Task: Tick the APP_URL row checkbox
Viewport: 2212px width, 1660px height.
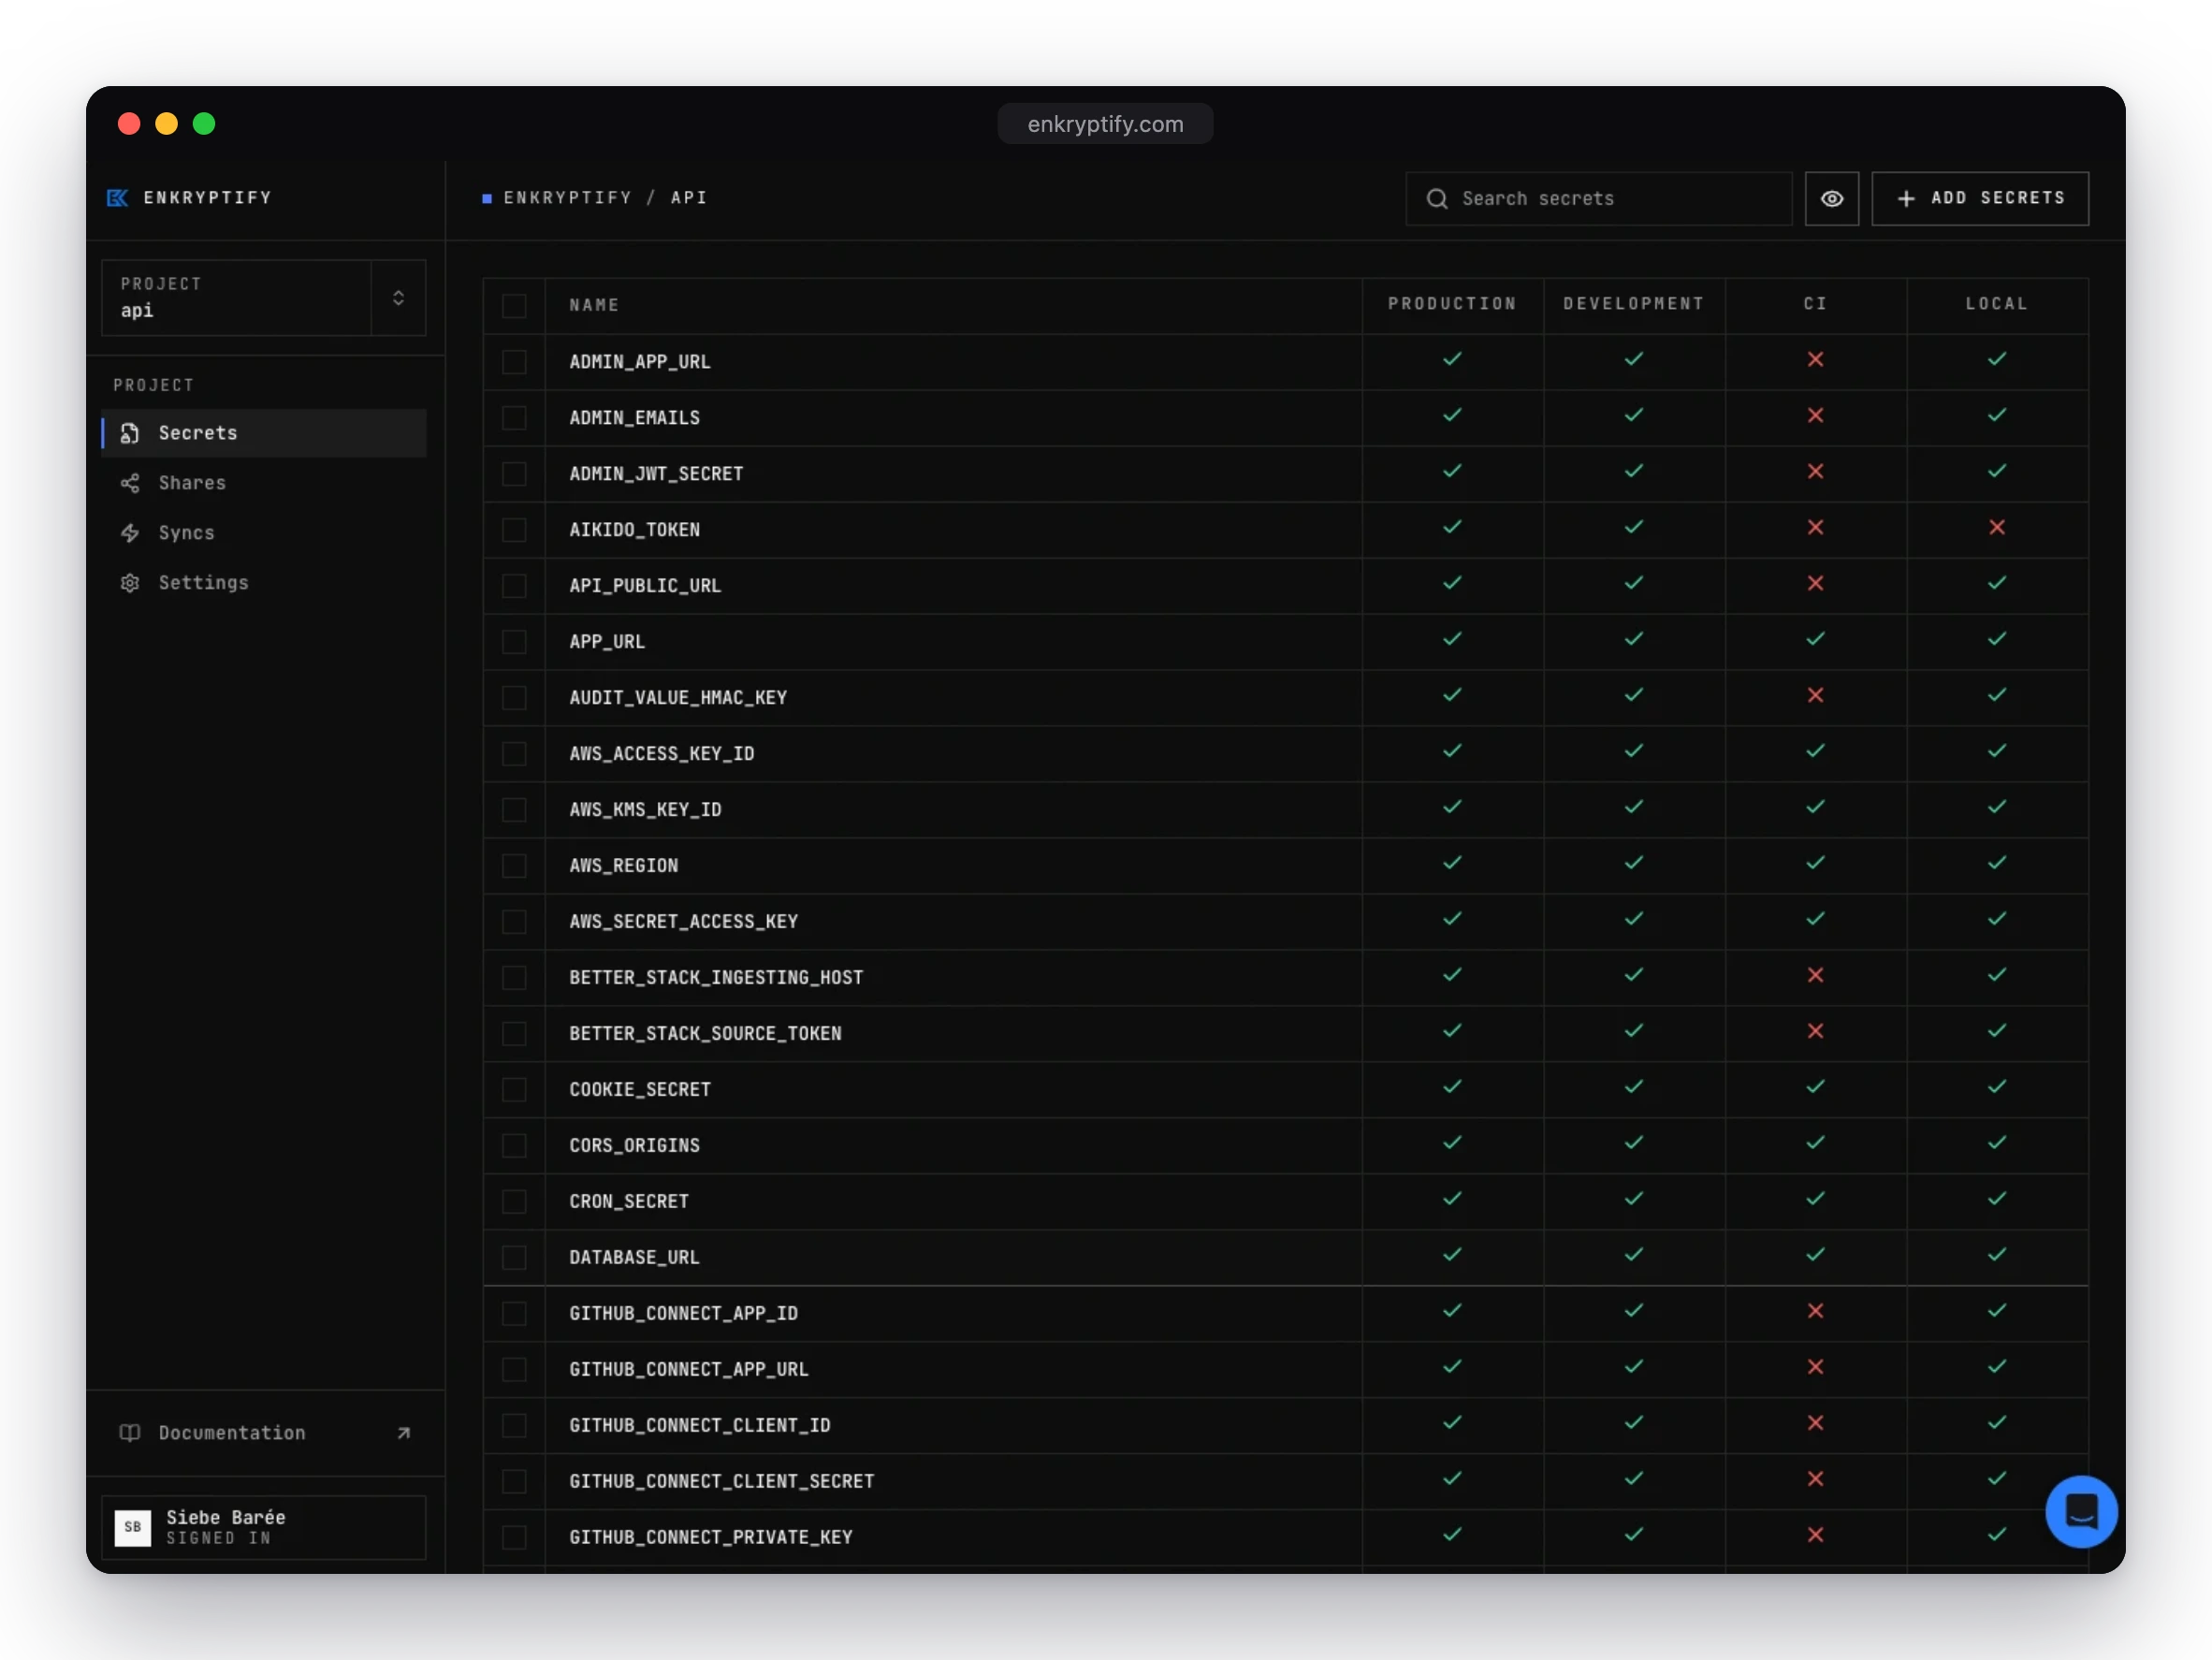Action: 514,642
